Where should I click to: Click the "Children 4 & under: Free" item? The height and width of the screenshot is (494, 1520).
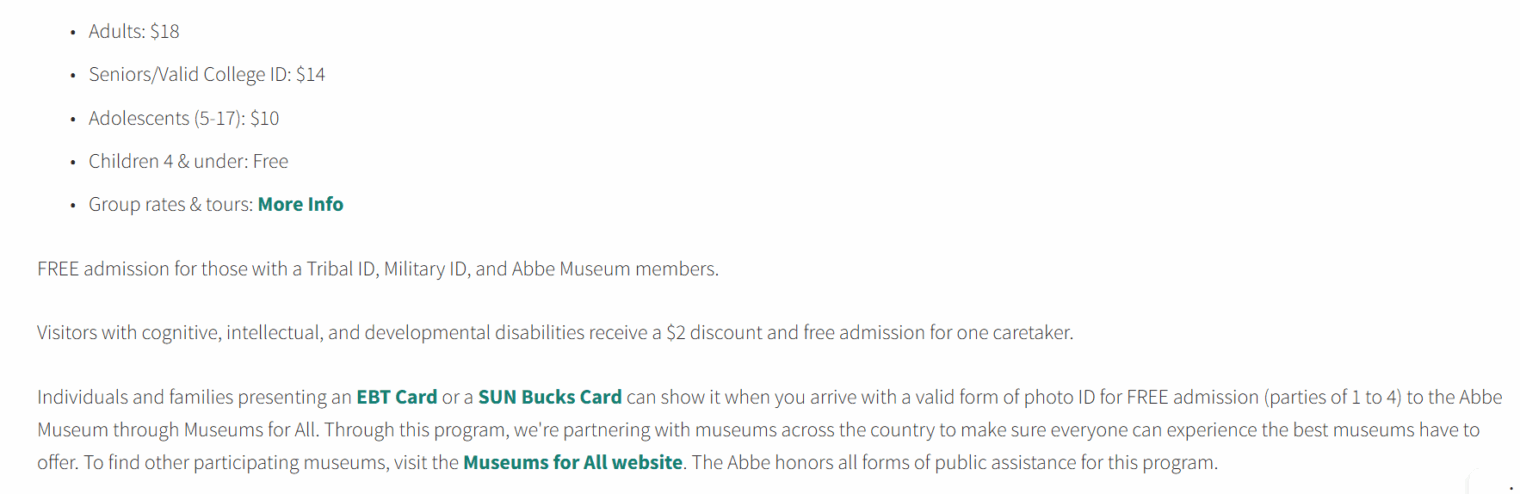(x=188, y=161)
